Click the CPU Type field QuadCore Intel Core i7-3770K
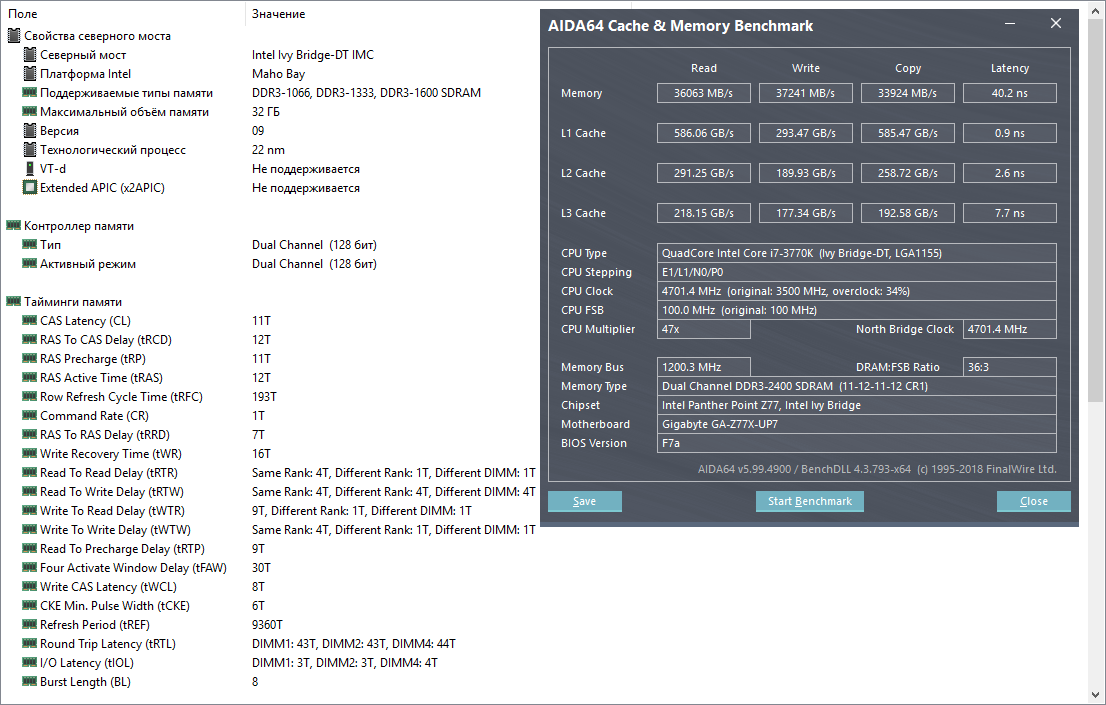This screenshot has height=705, width=1106. (857, 253)
